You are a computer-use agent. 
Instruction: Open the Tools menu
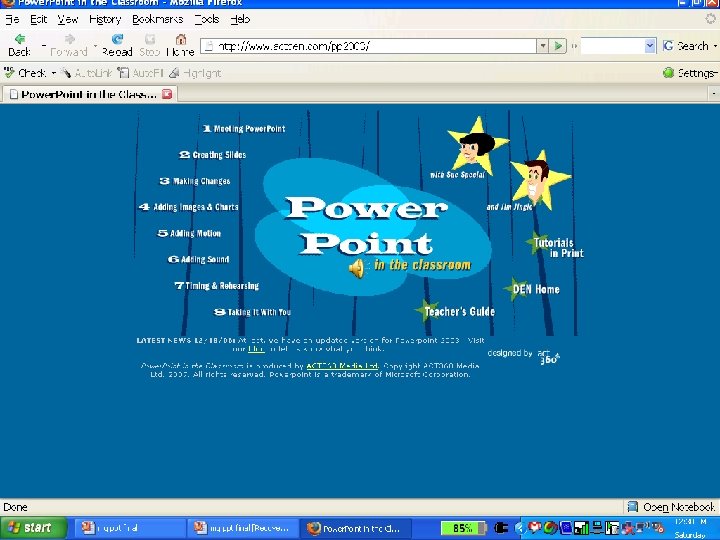click(x=207, y=19)
